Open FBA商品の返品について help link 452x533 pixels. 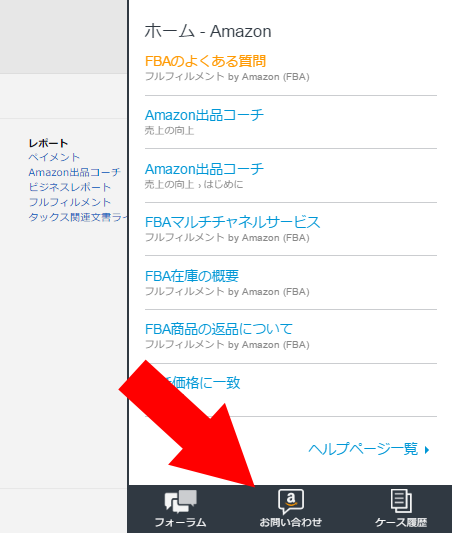click(219, 329)
